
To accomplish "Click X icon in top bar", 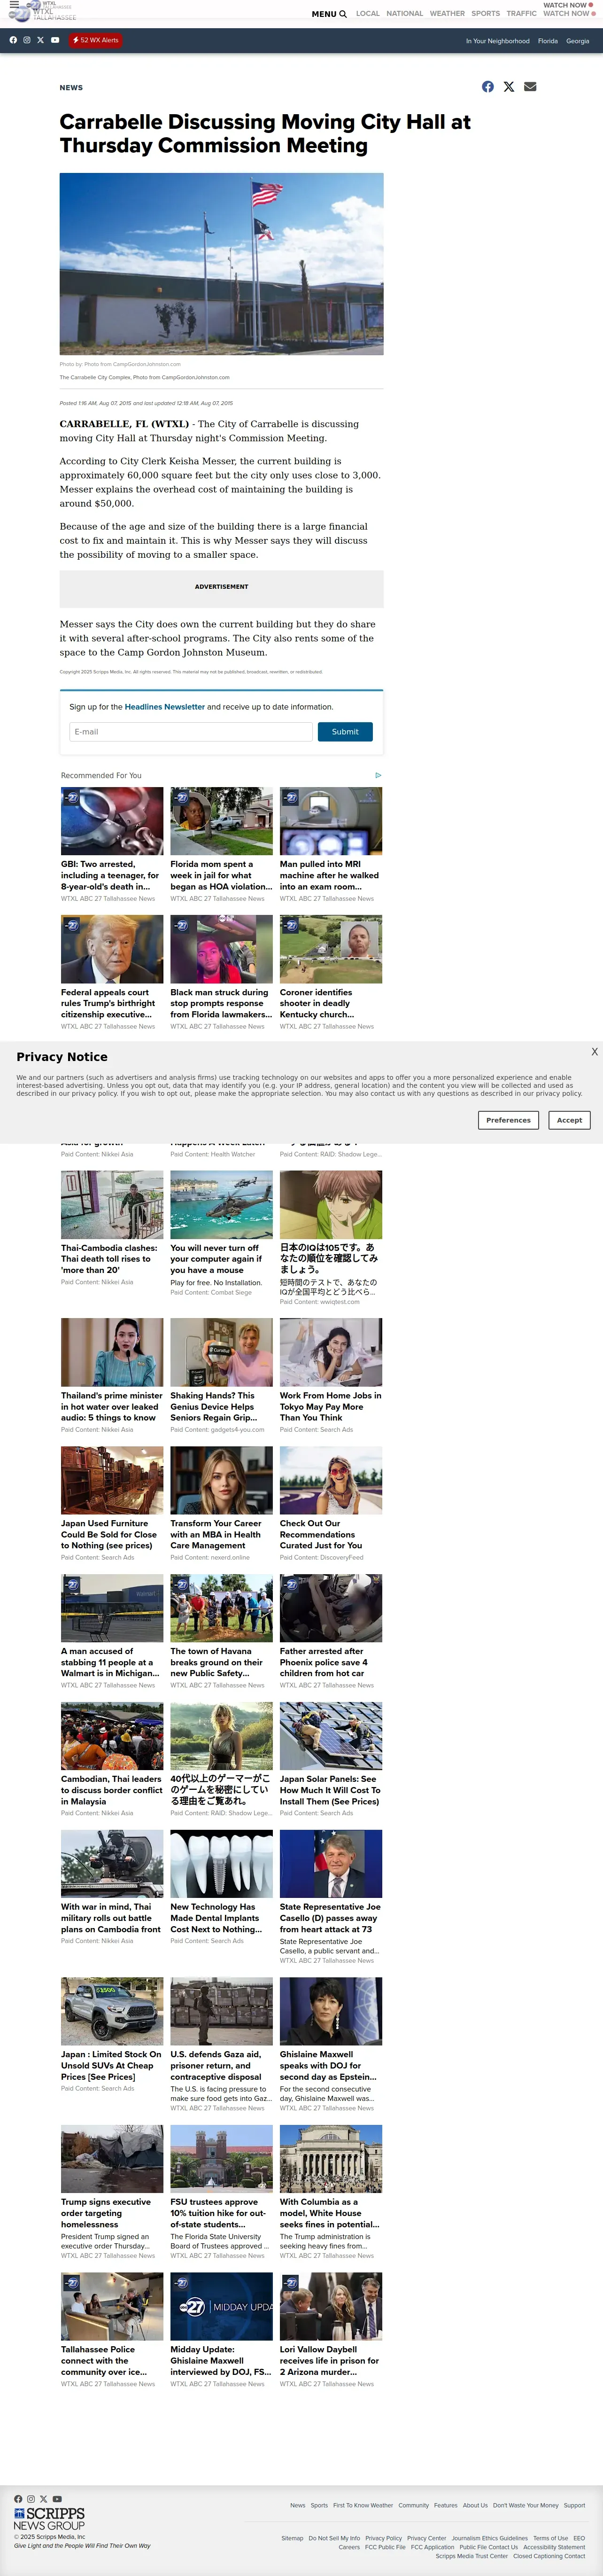I will point(40,40).
